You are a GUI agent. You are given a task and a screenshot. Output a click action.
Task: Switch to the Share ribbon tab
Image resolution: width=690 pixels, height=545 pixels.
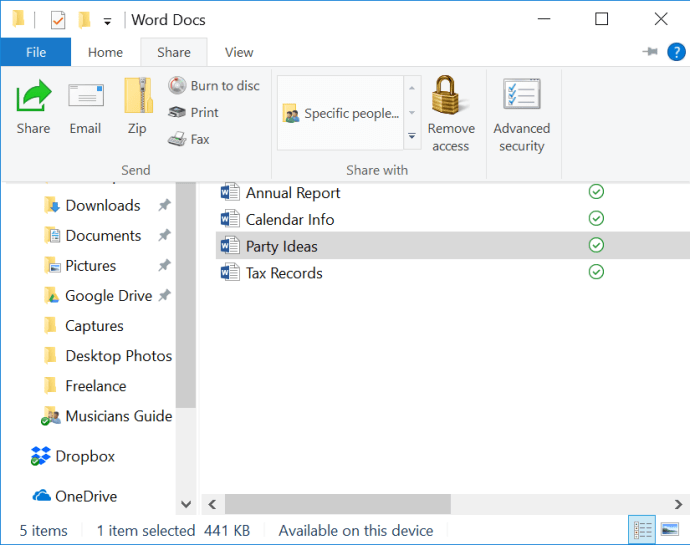tap(174, 52)
